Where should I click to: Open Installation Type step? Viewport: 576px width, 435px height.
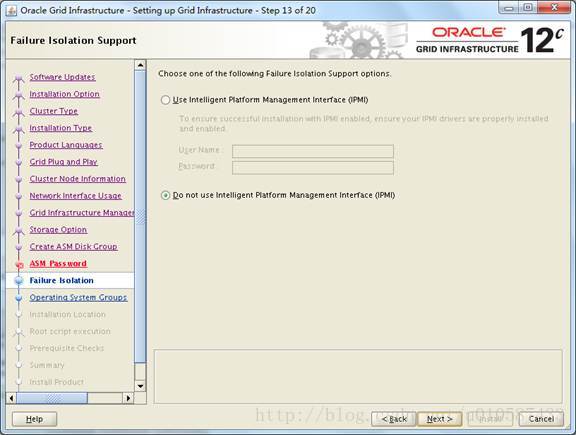61,128
